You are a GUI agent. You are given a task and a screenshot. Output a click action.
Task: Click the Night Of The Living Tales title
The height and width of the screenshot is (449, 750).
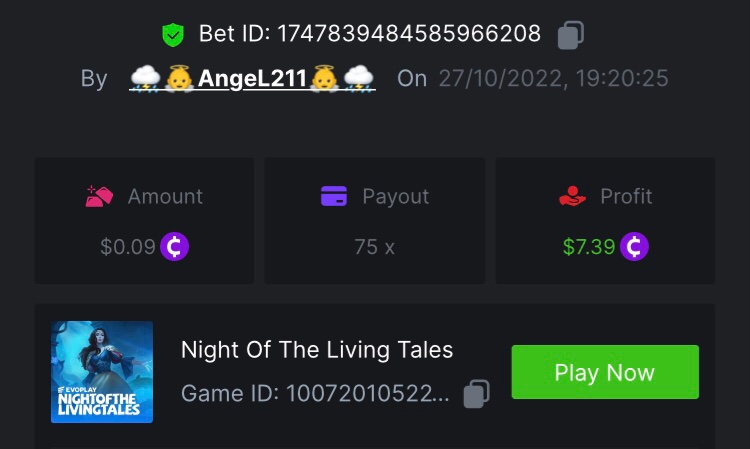pos(317,350)
